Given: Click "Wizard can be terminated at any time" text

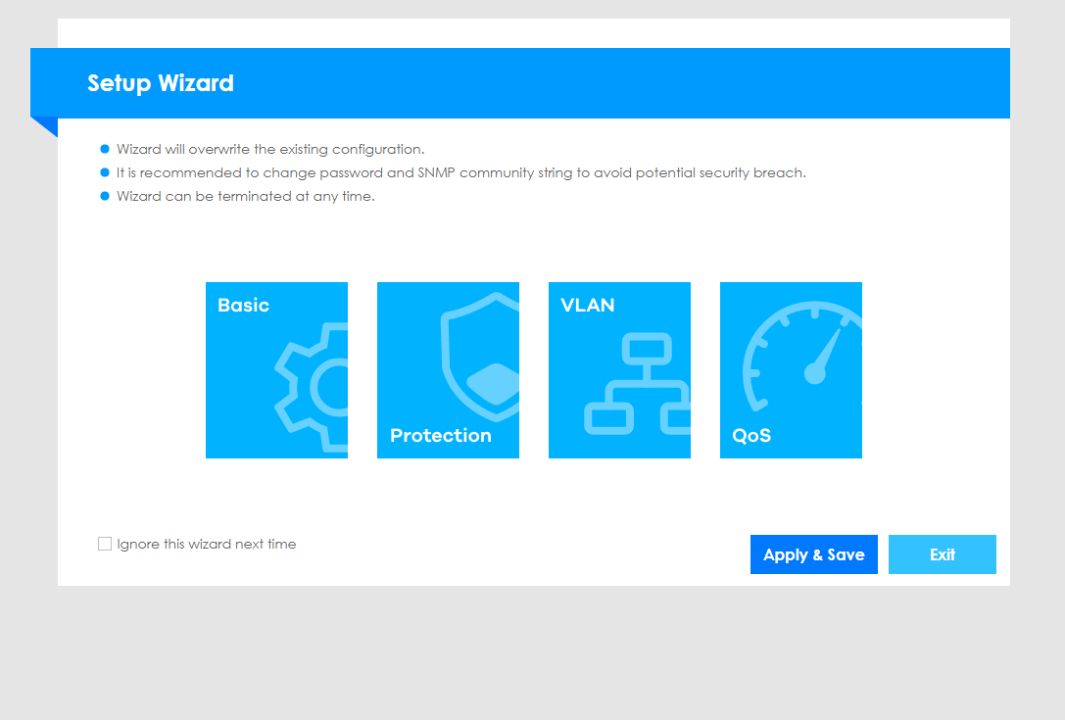Looking at the screenshot, I should pyautogui.click(x=245, y=196).
